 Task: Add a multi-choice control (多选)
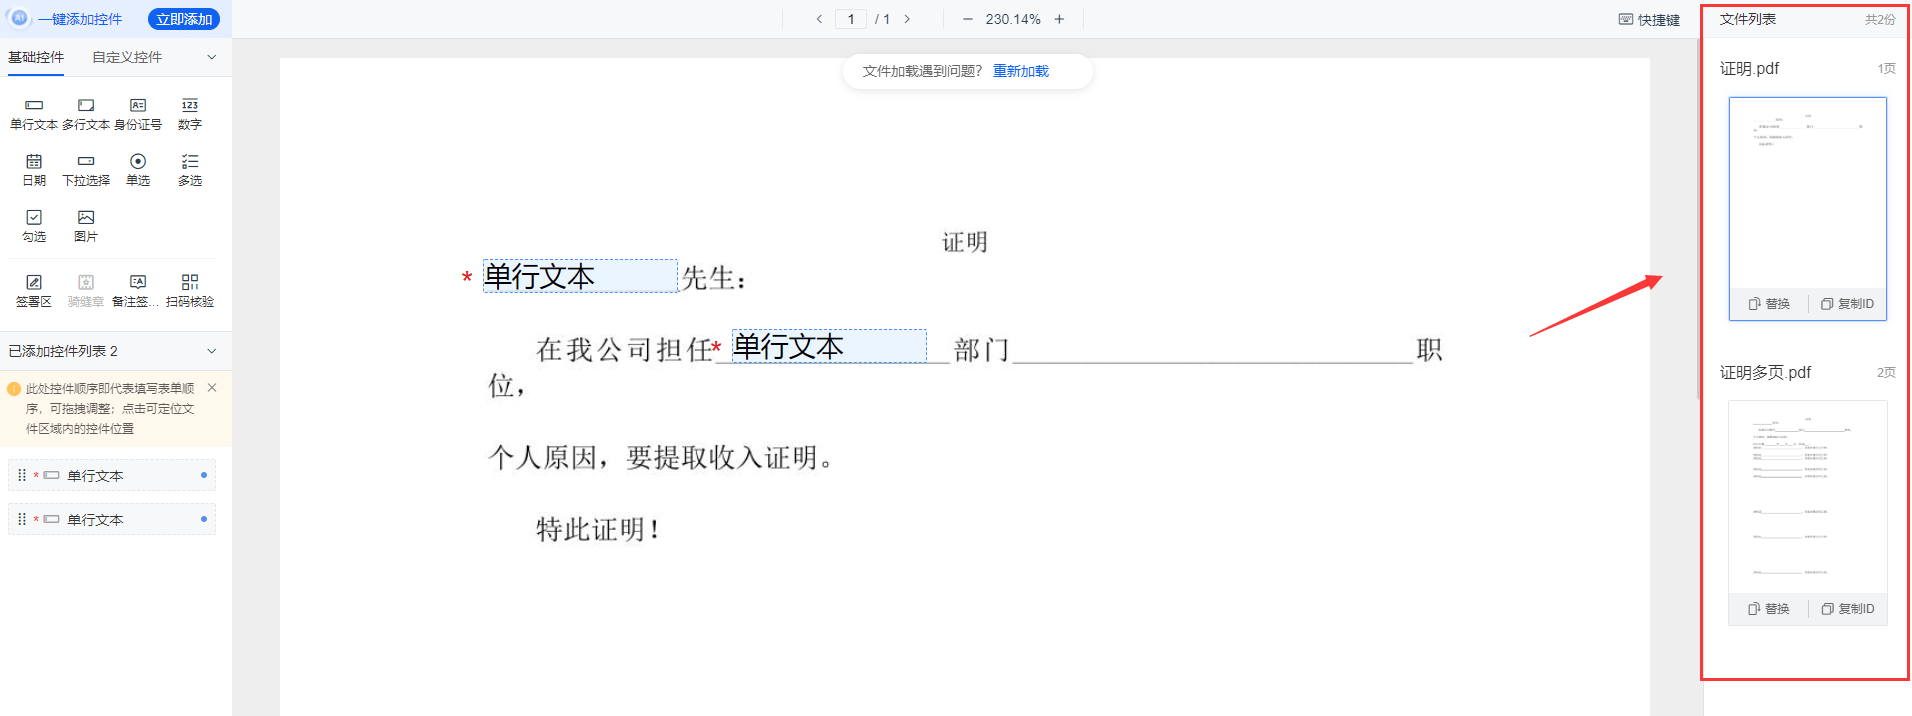pyautogui.click(x=190, y=170)
